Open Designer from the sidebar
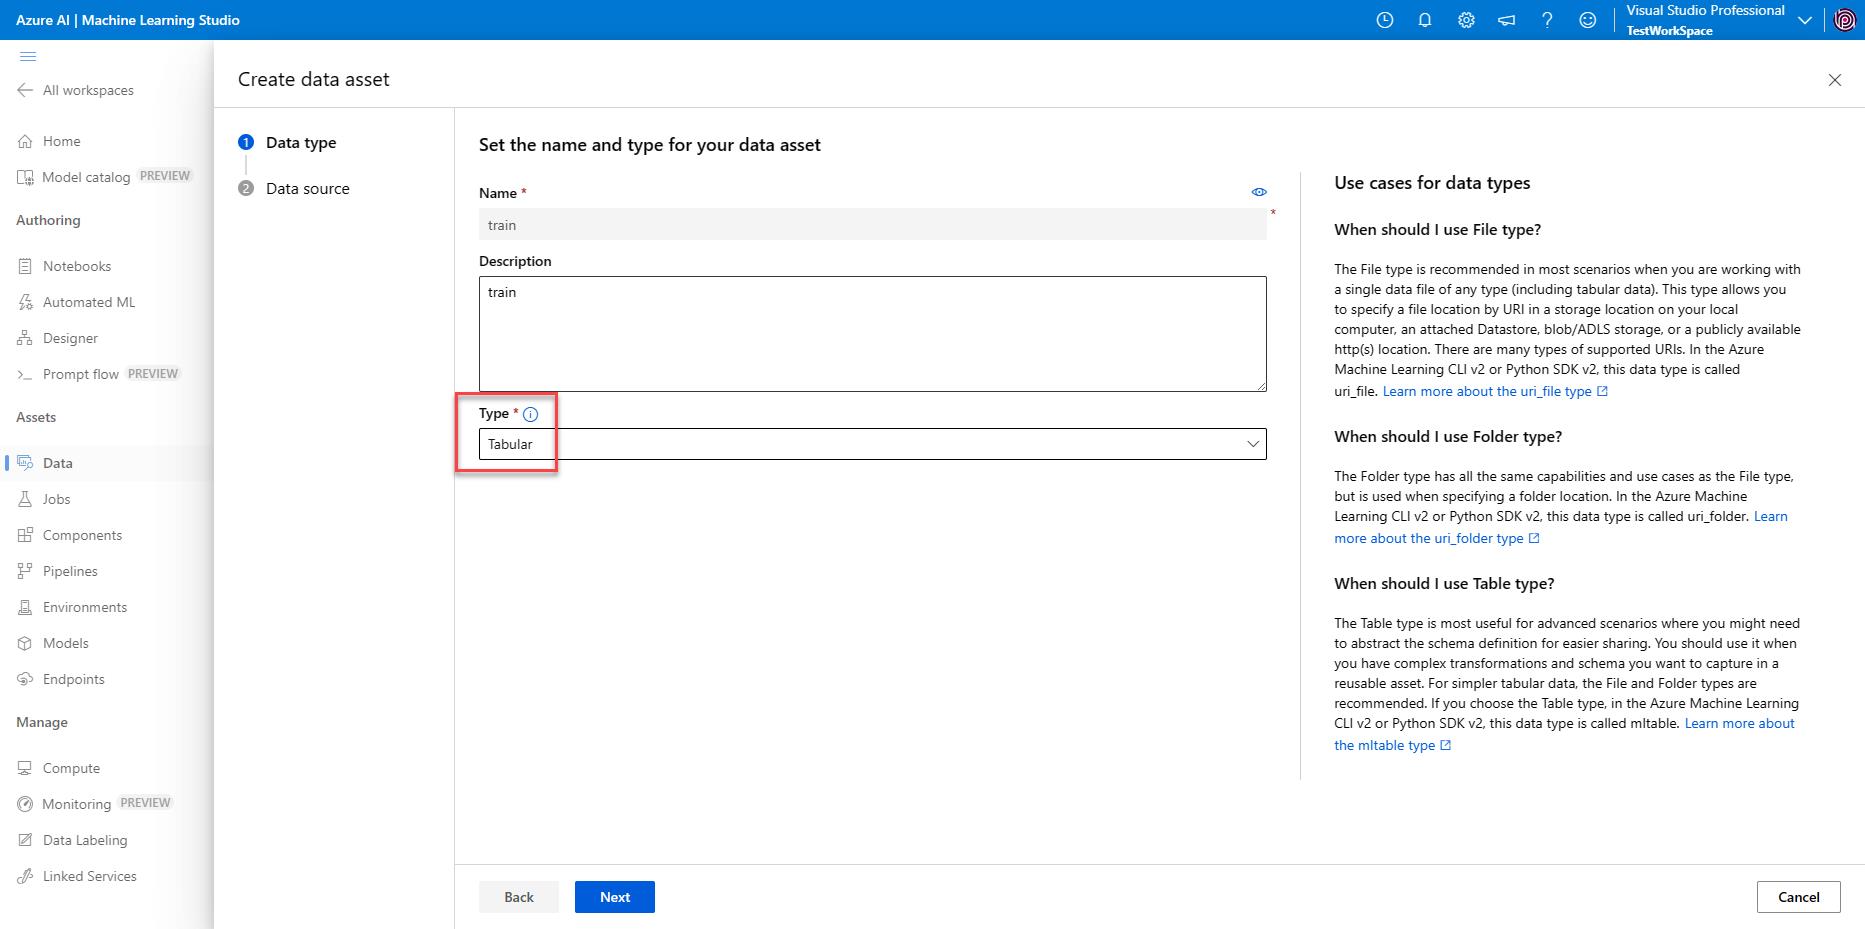This screenshot has width=1865, height=929. [x=70, y=338]
